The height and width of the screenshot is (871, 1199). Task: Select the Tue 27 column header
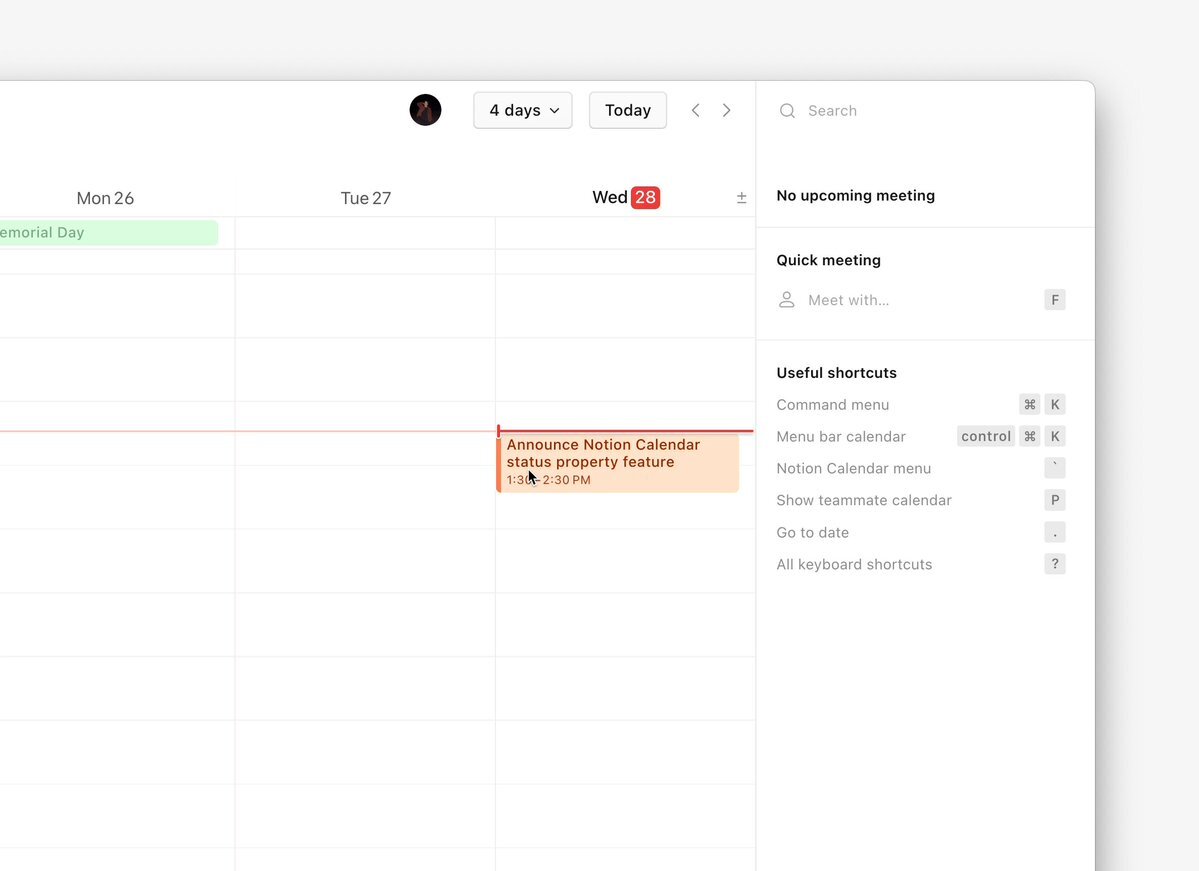pos(366,198)
